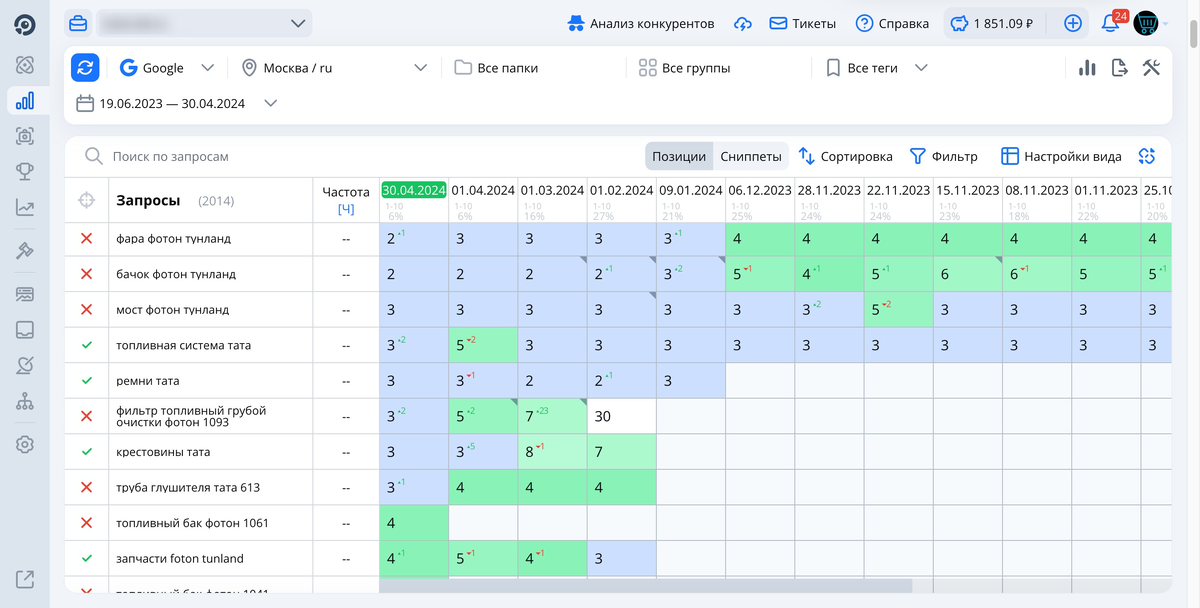The width and height of the screenshot is (1200, 608).
Task: Click the briefcase project icon
Action: point(78,23)
